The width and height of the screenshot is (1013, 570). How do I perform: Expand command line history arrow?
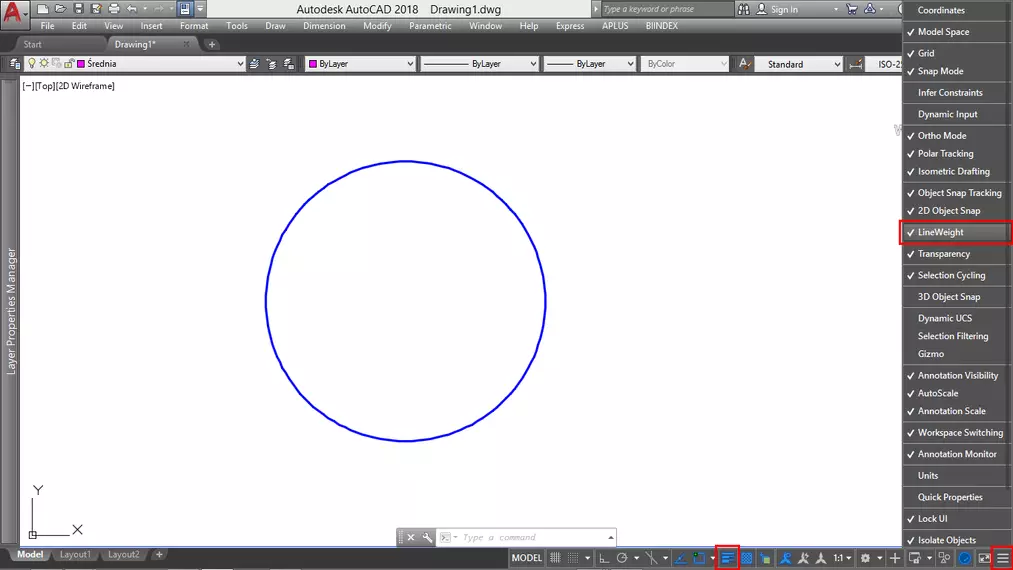point(611,538)
